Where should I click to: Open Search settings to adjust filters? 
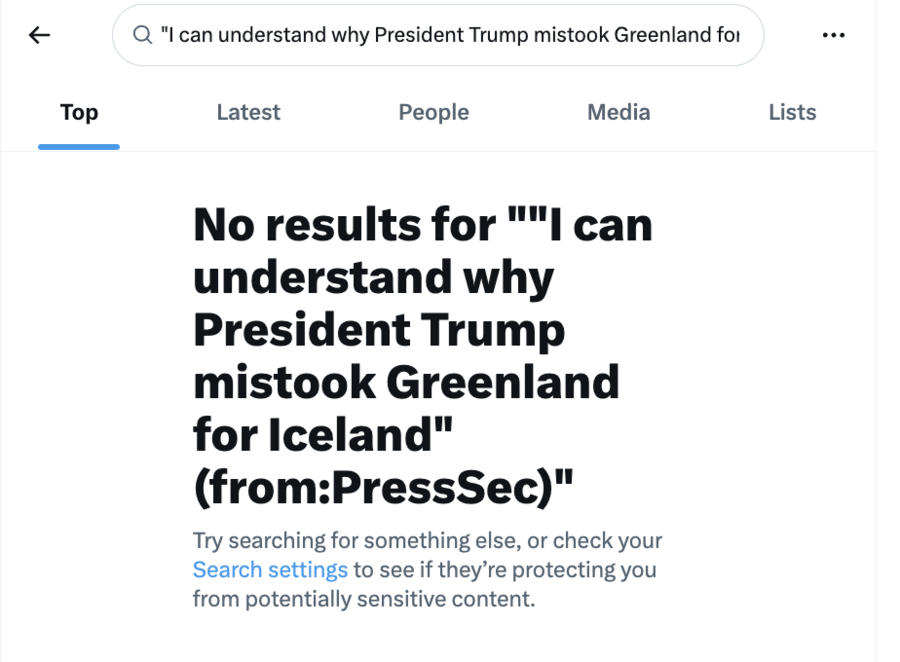(x=270, y=569)
